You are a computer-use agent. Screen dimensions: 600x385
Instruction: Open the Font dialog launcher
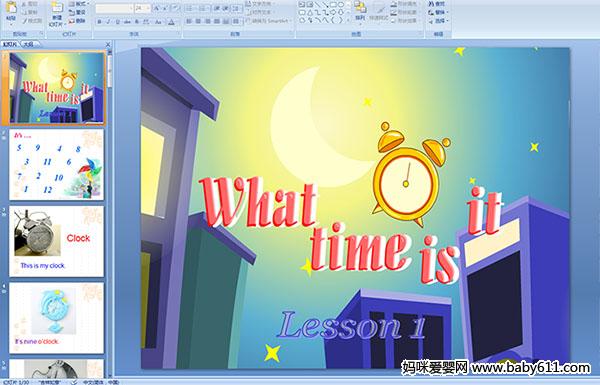tap(179, 34)
